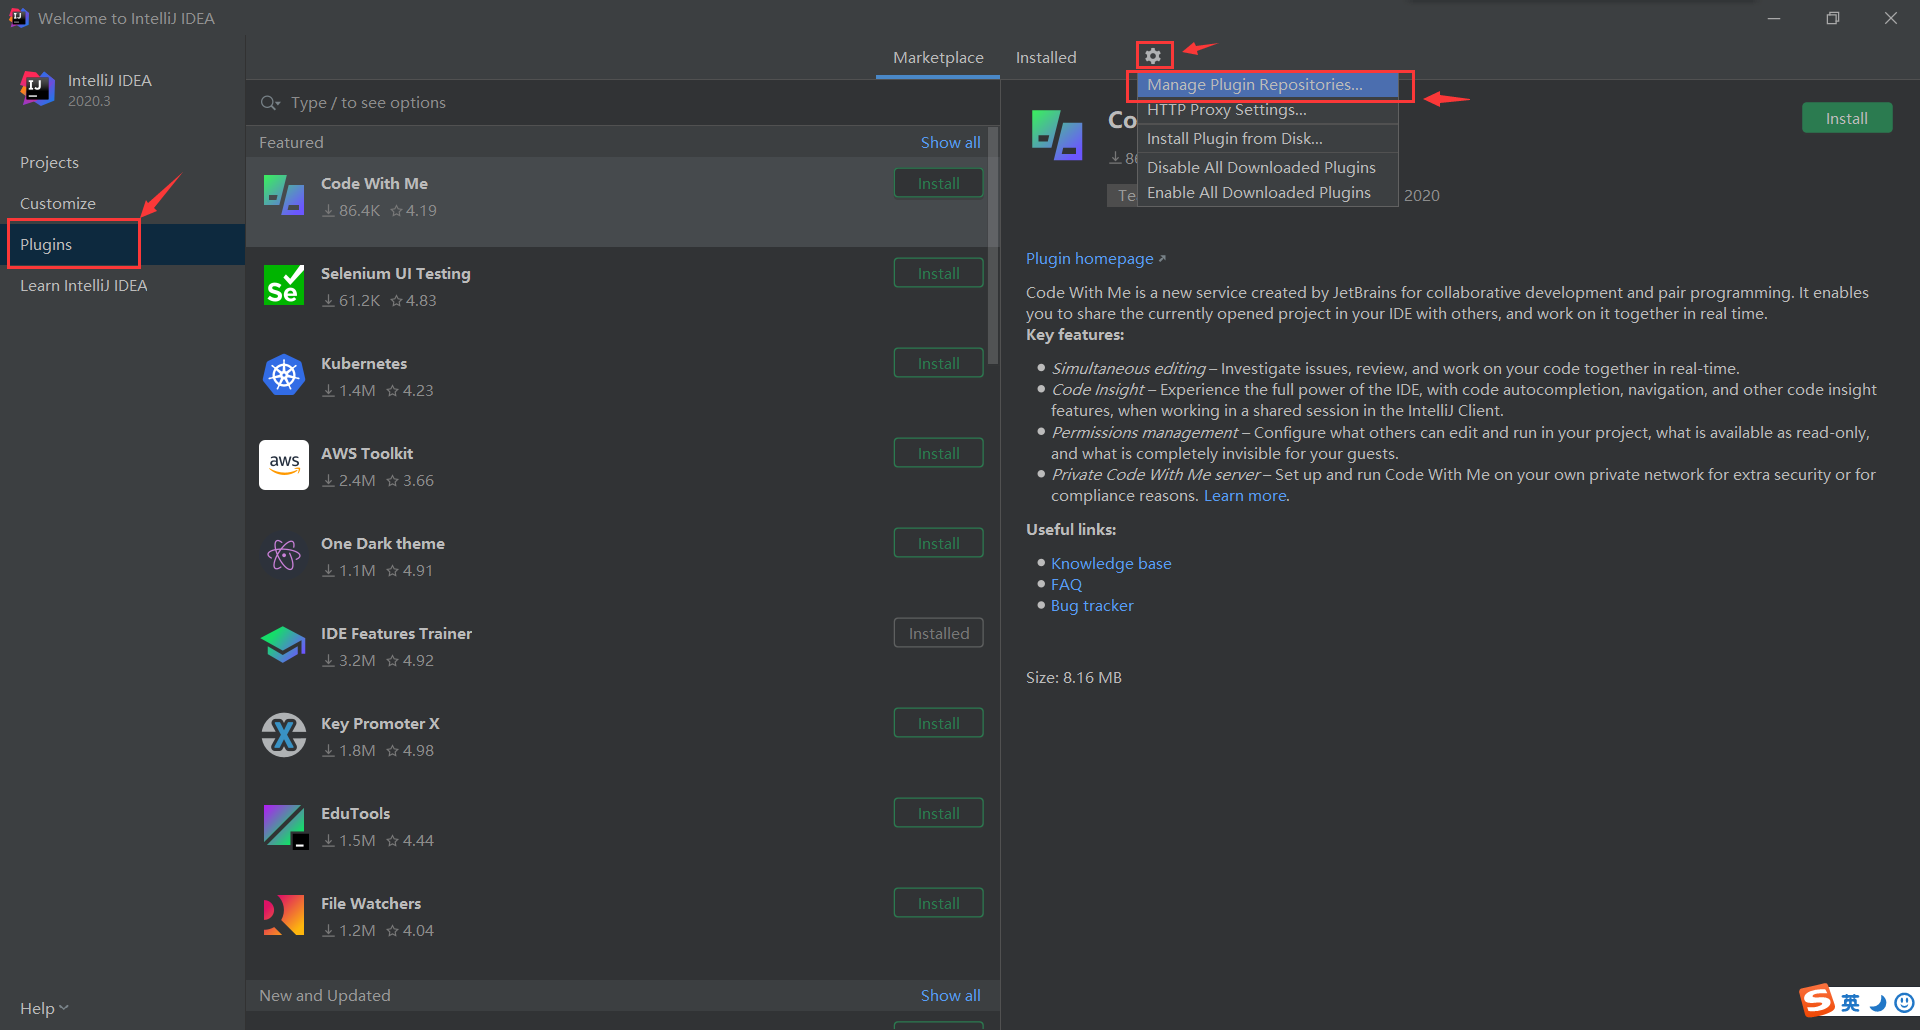Select the Selenium UI Testing plugin title
This screenshot has width=1920, height=1030.
[395, 274]
